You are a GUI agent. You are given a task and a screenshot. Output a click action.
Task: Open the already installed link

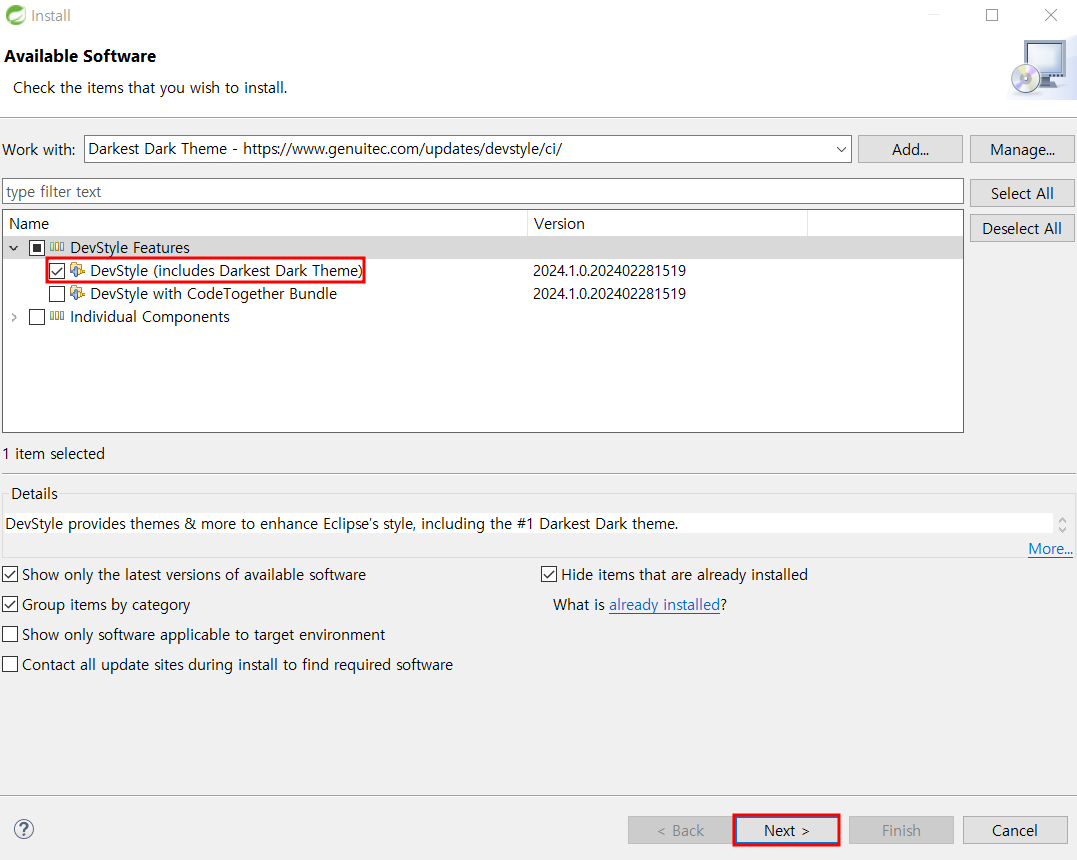tap(664, 604)
